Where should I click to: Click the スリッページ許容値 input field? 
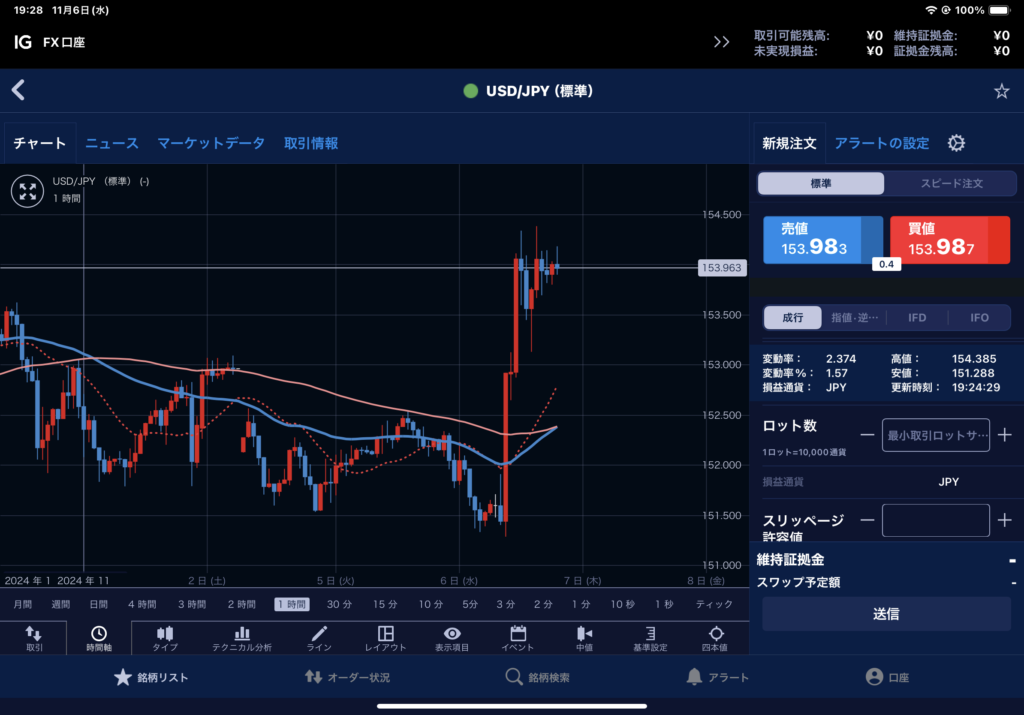pyautogui.click(x=935, y=520)
